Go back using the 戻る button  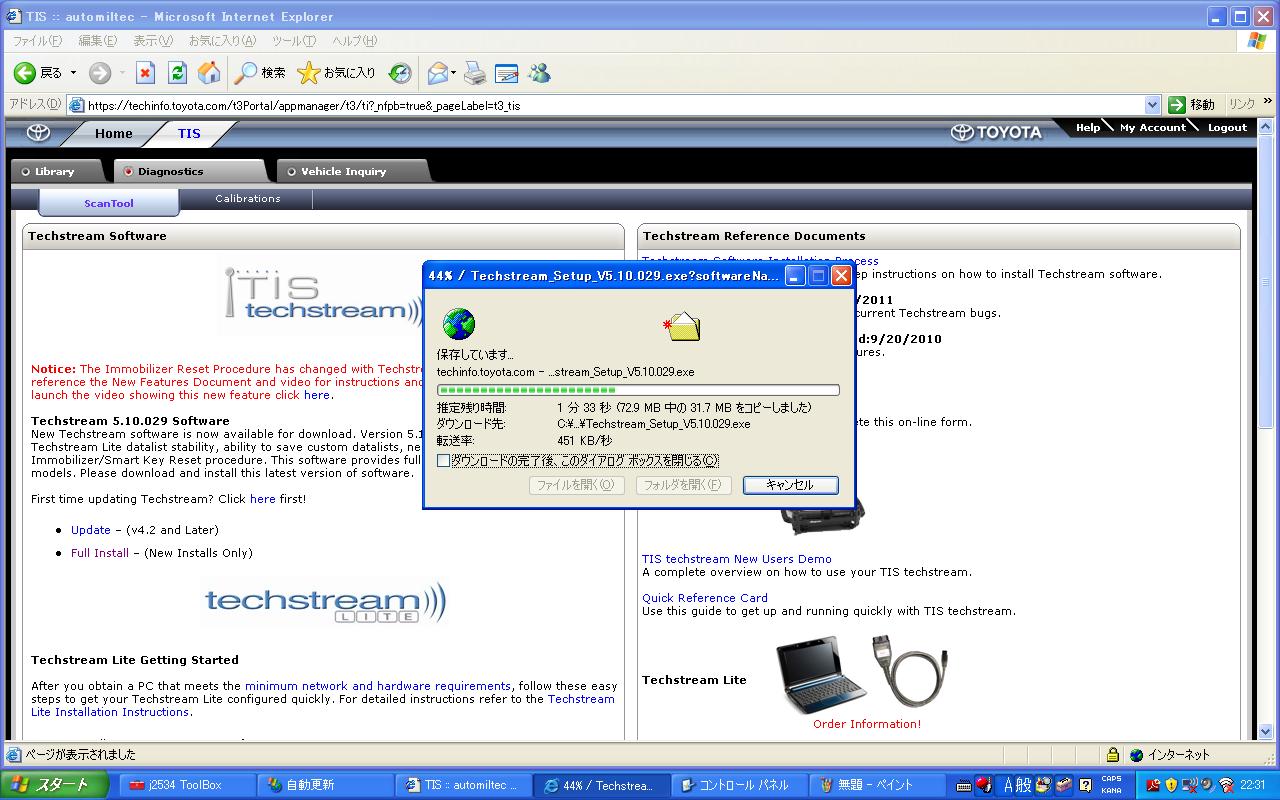point(38,73)
